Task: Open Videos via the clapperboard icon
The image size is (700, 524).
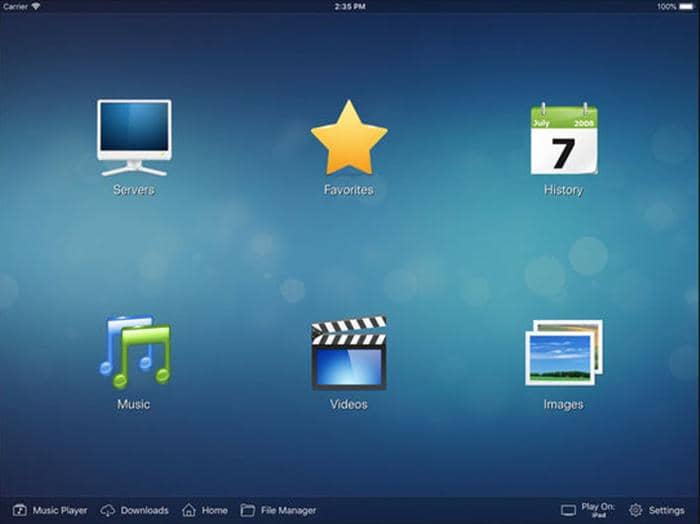Action: tap(348, 352)
